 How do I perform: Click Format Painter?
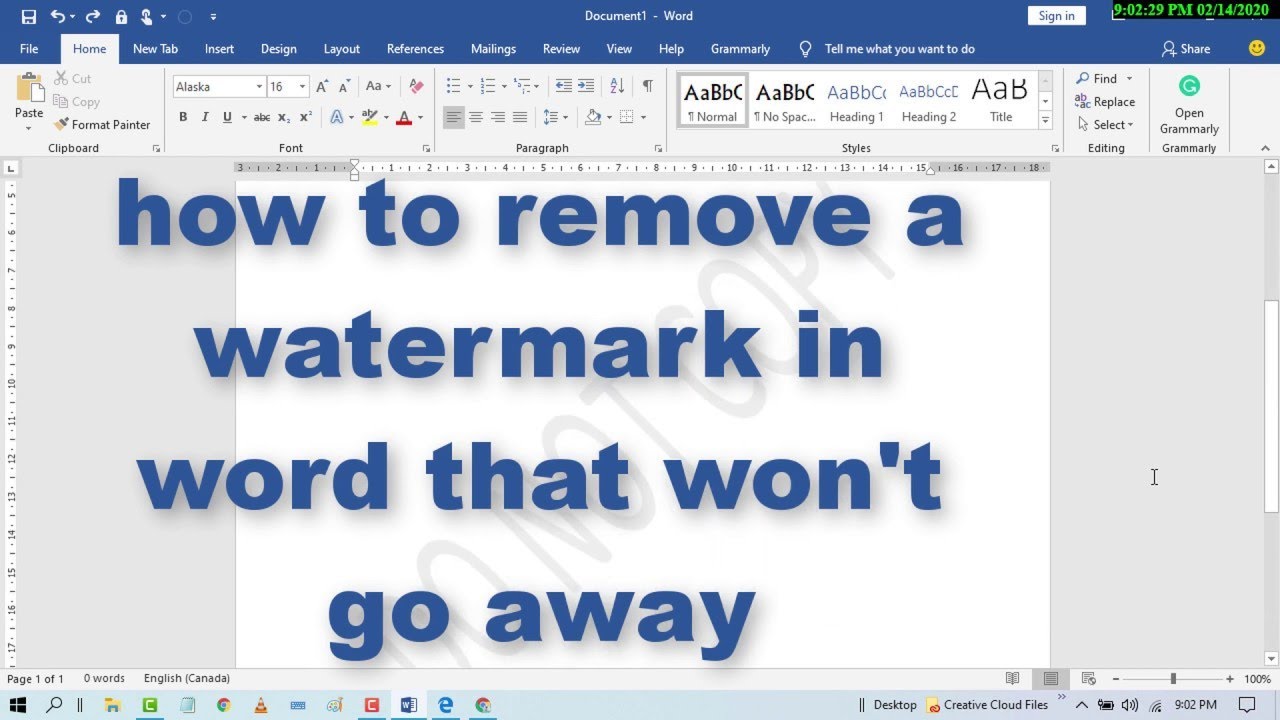tap(102, 125)
